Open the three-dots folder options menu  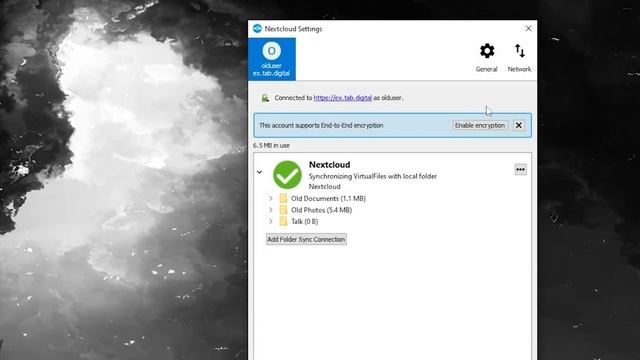520,169
